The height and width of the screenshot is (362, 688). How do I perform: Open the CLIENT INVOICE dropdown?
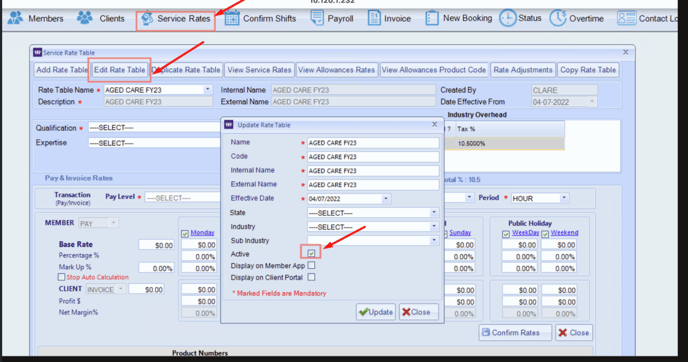pyautogui.click(x=121, y=289)
